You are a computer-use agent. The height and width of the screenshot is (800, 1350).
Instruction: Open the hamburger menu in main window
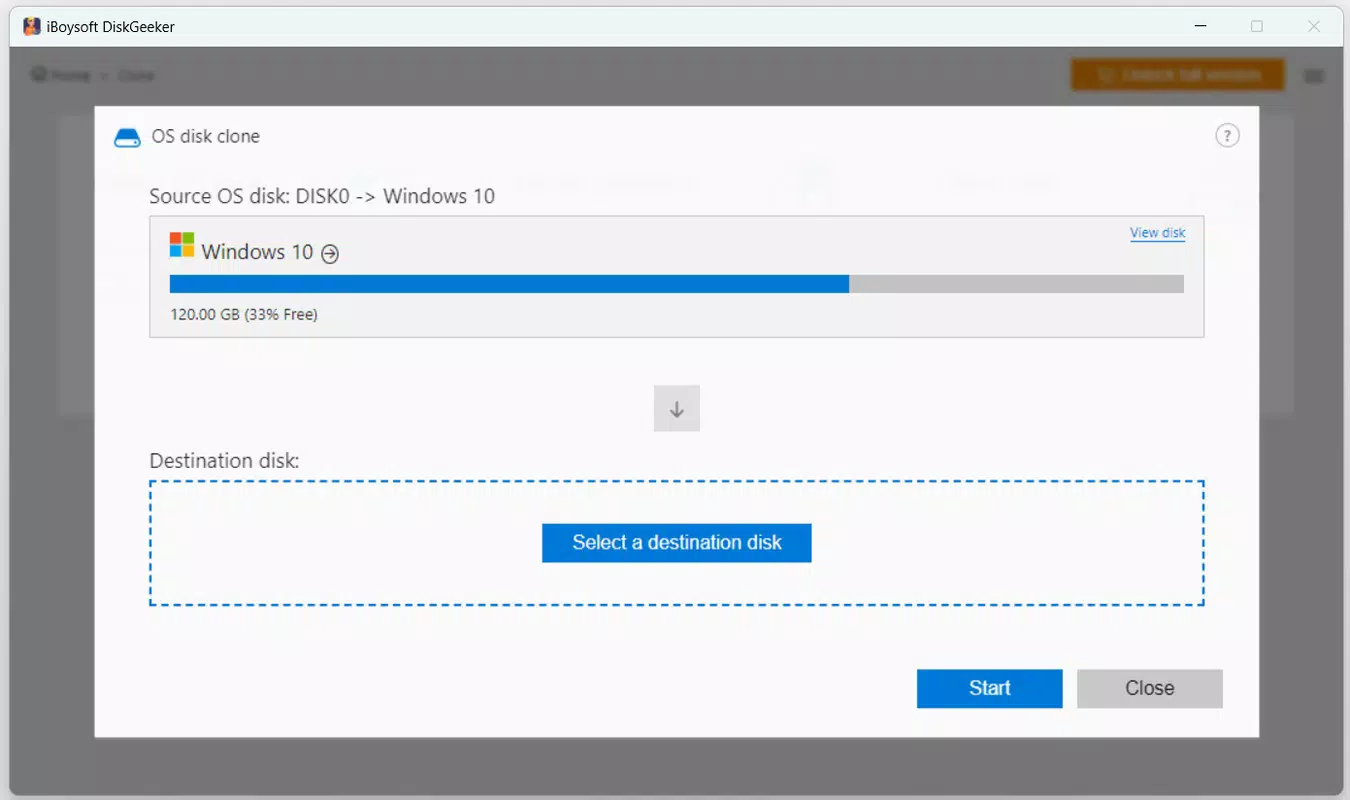[x=1315, y=76]
